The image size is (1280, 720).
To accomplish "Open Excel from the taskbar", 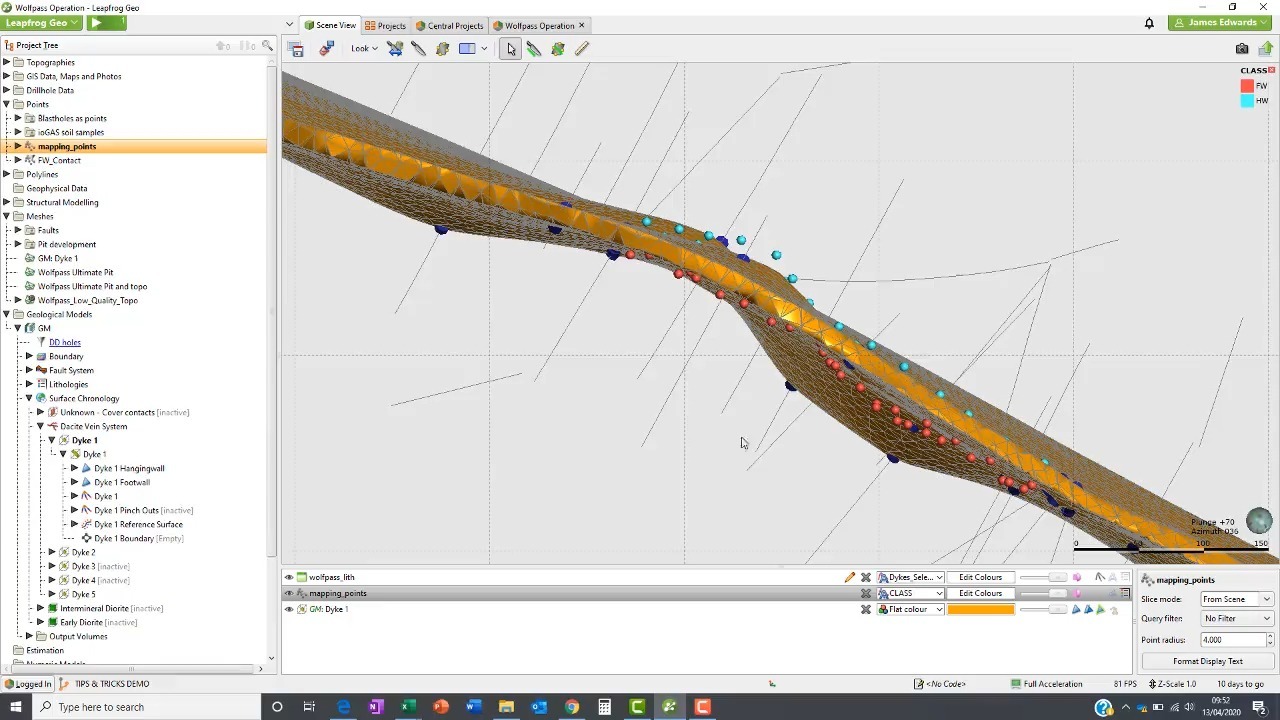I will (x=408, y=707).
